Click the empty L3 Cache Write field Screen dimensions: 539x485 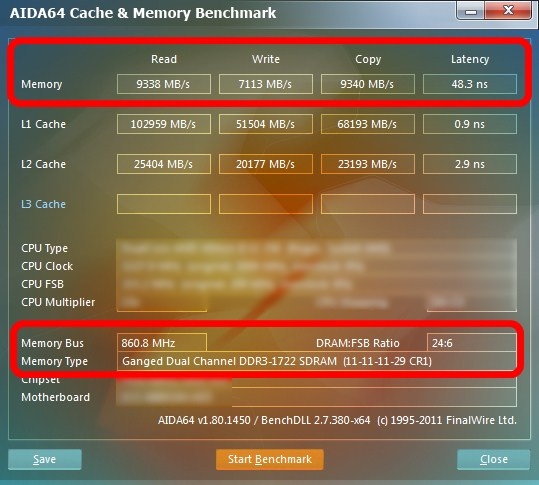coord(266,204)
